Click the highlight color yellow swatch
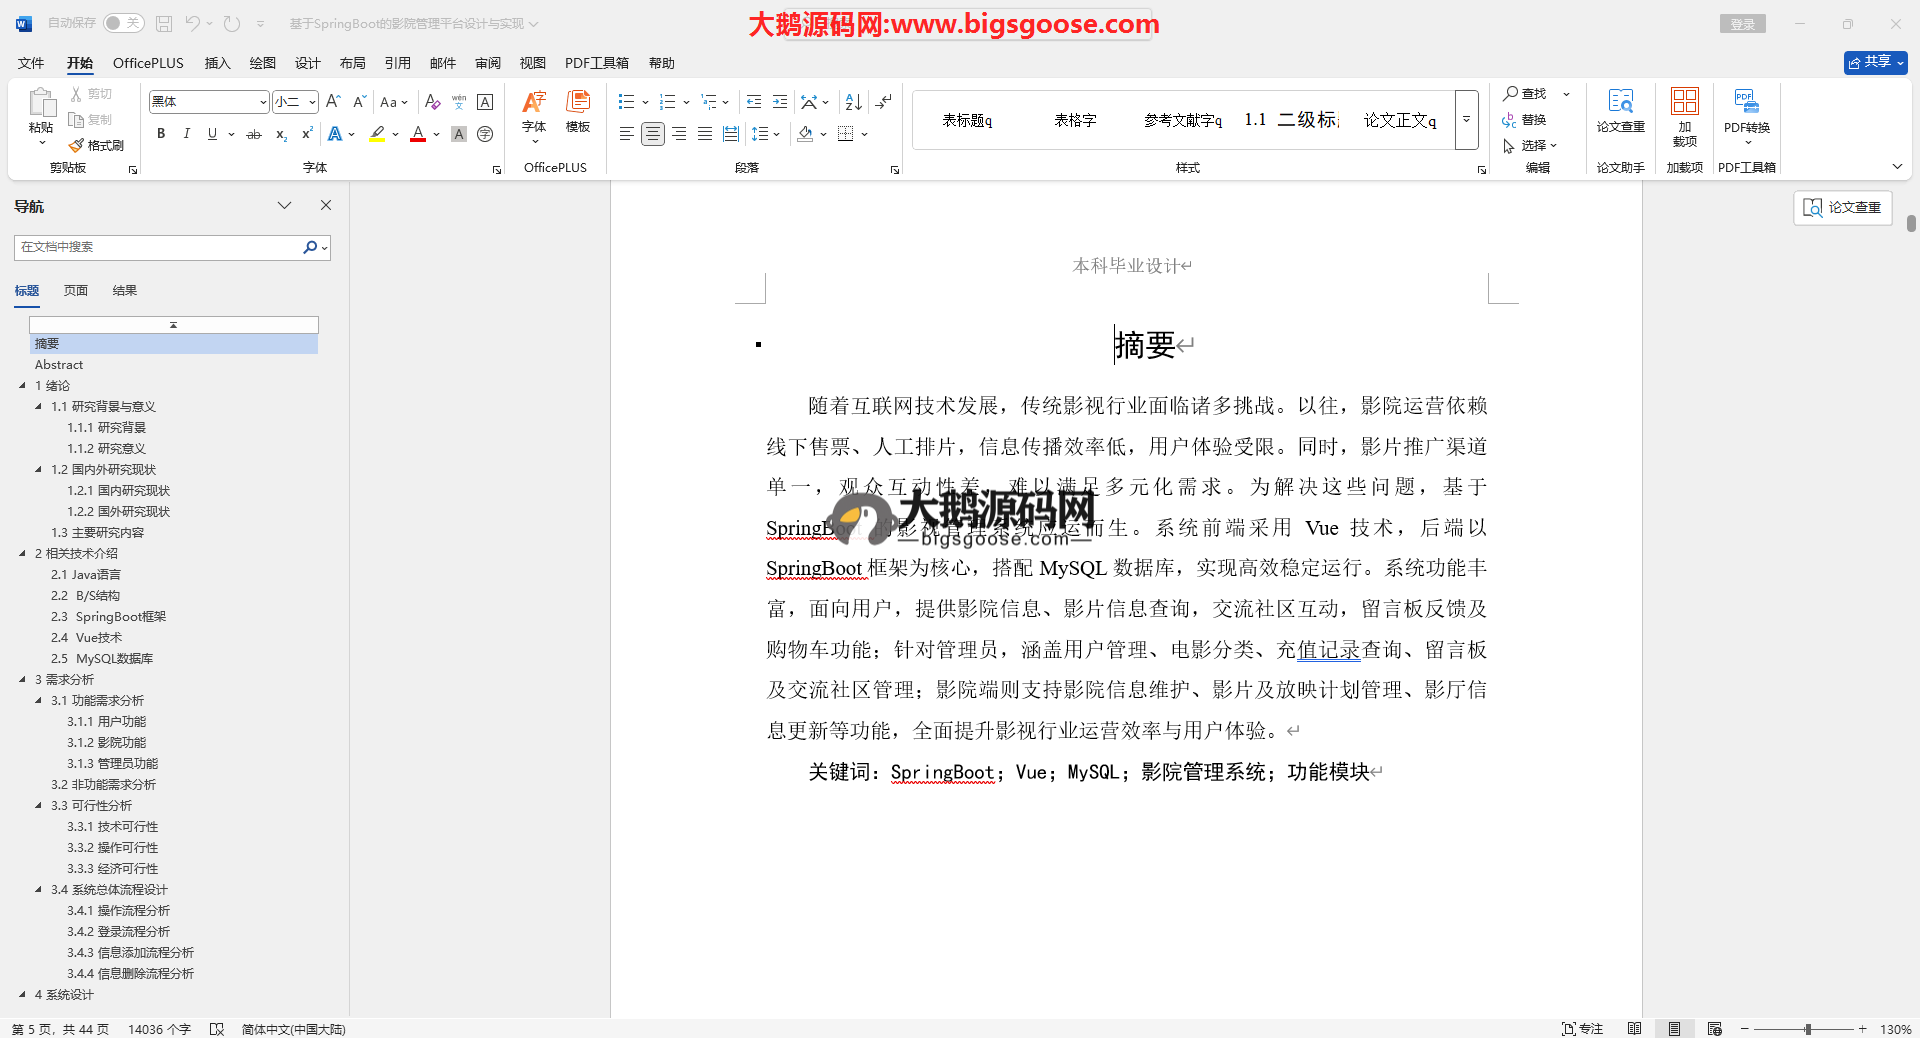 coord(377,134)
